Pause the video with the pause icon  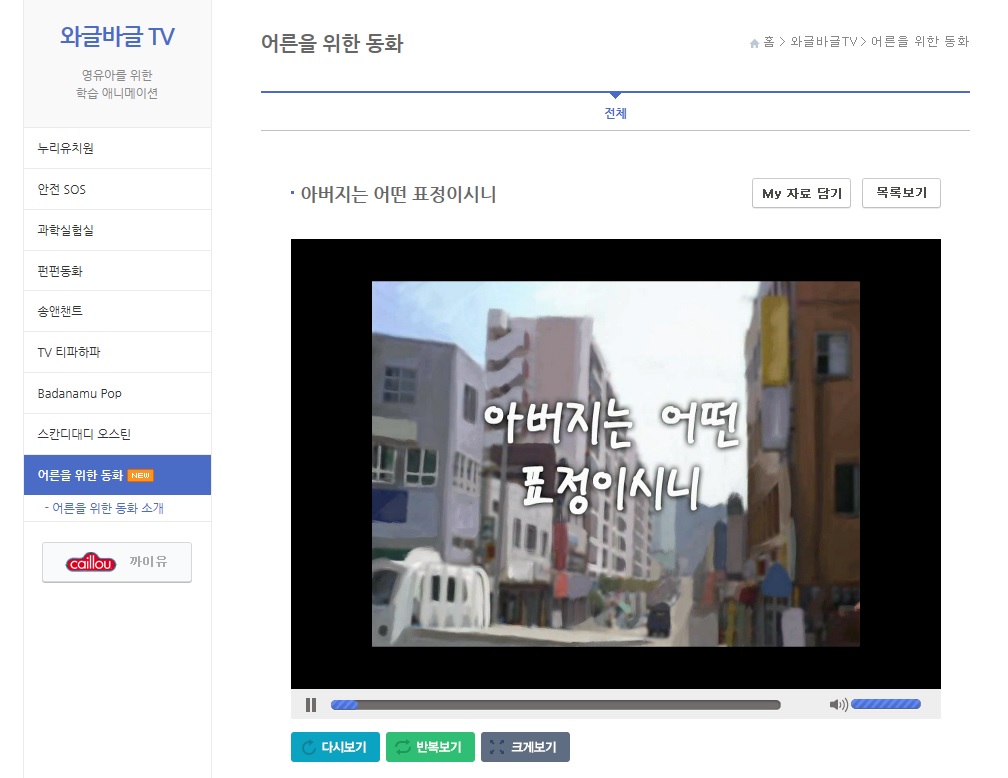(311, 705)
